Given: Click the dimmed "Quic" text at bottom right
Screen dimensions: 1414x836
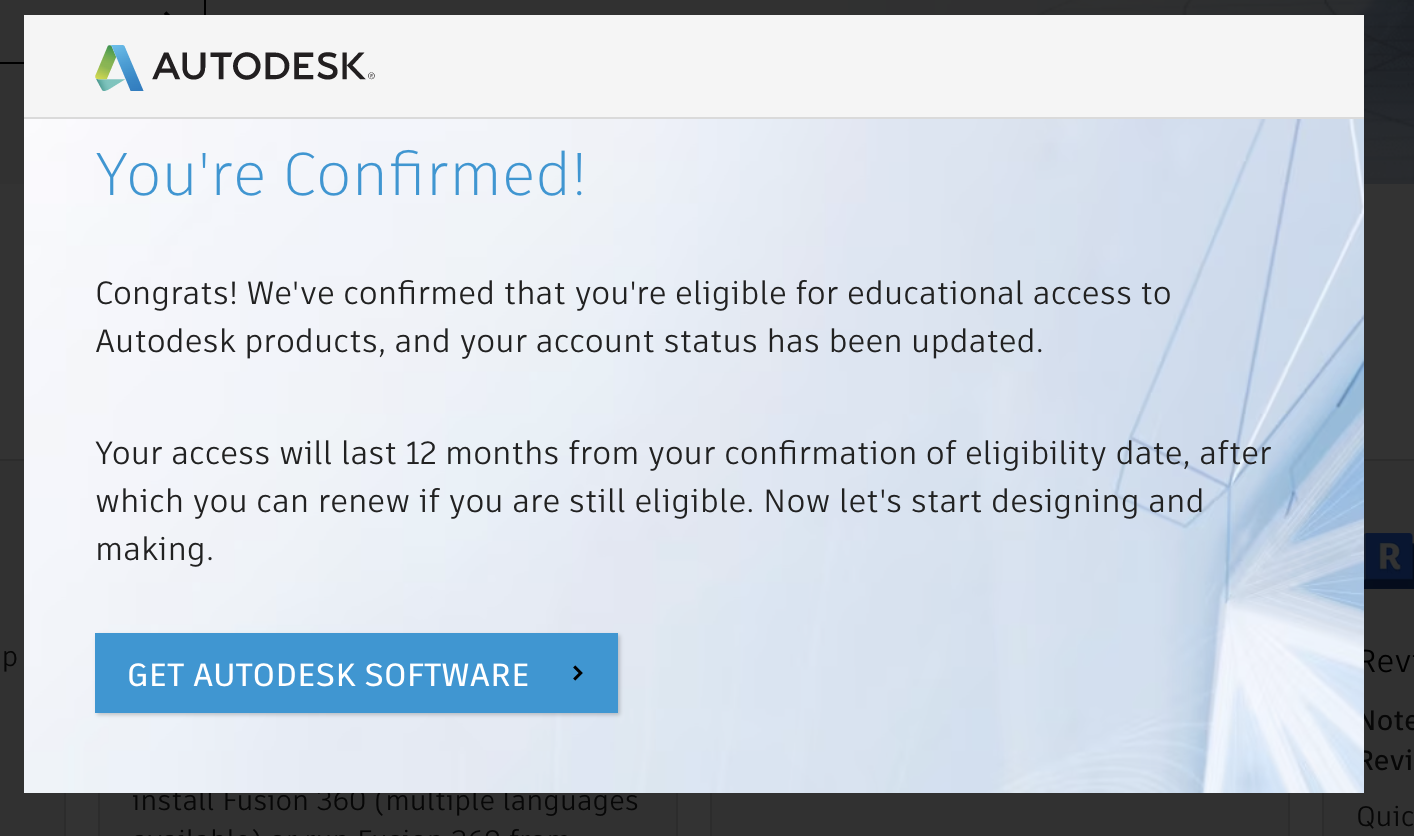Looking at the screenshot, I should 1386,817.
